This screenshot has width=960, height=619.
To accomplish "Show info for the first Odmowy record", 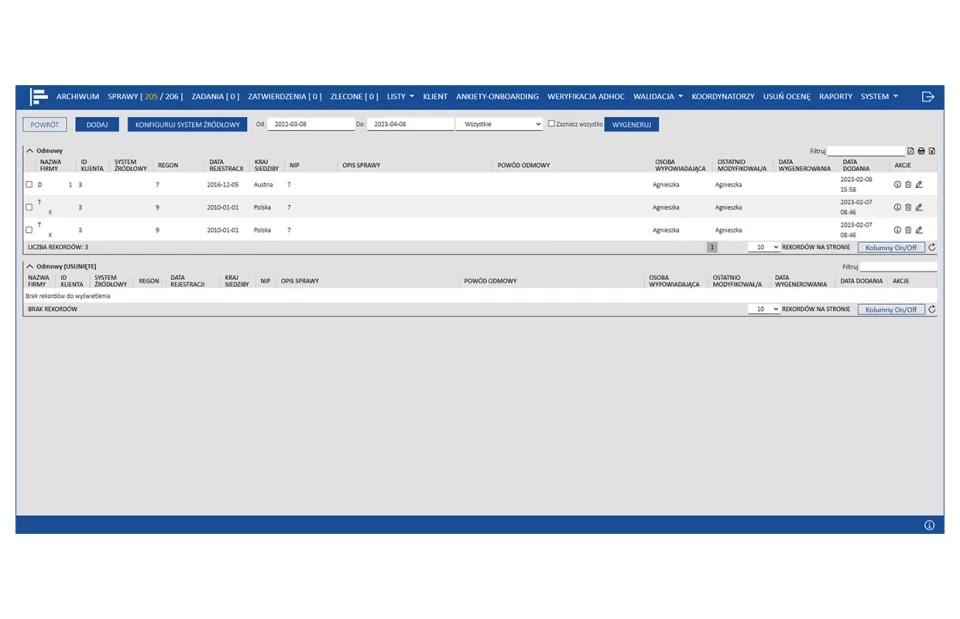I will click(897, 185).
